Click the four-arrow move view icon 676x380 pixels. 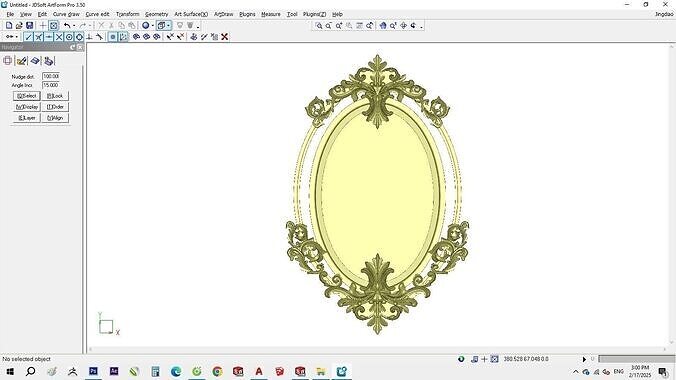[404, 26]
